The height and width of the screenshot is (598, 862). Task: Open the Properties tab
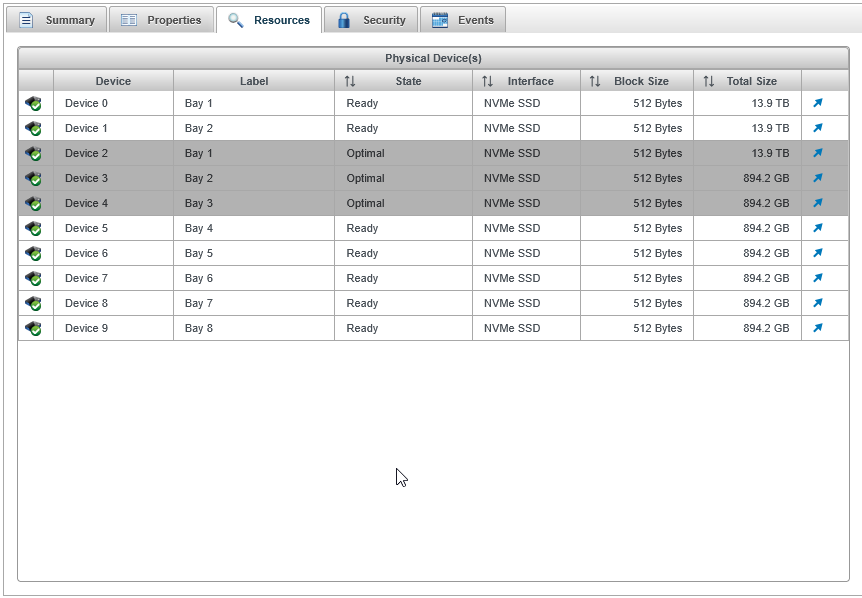[x=161, y=20]
